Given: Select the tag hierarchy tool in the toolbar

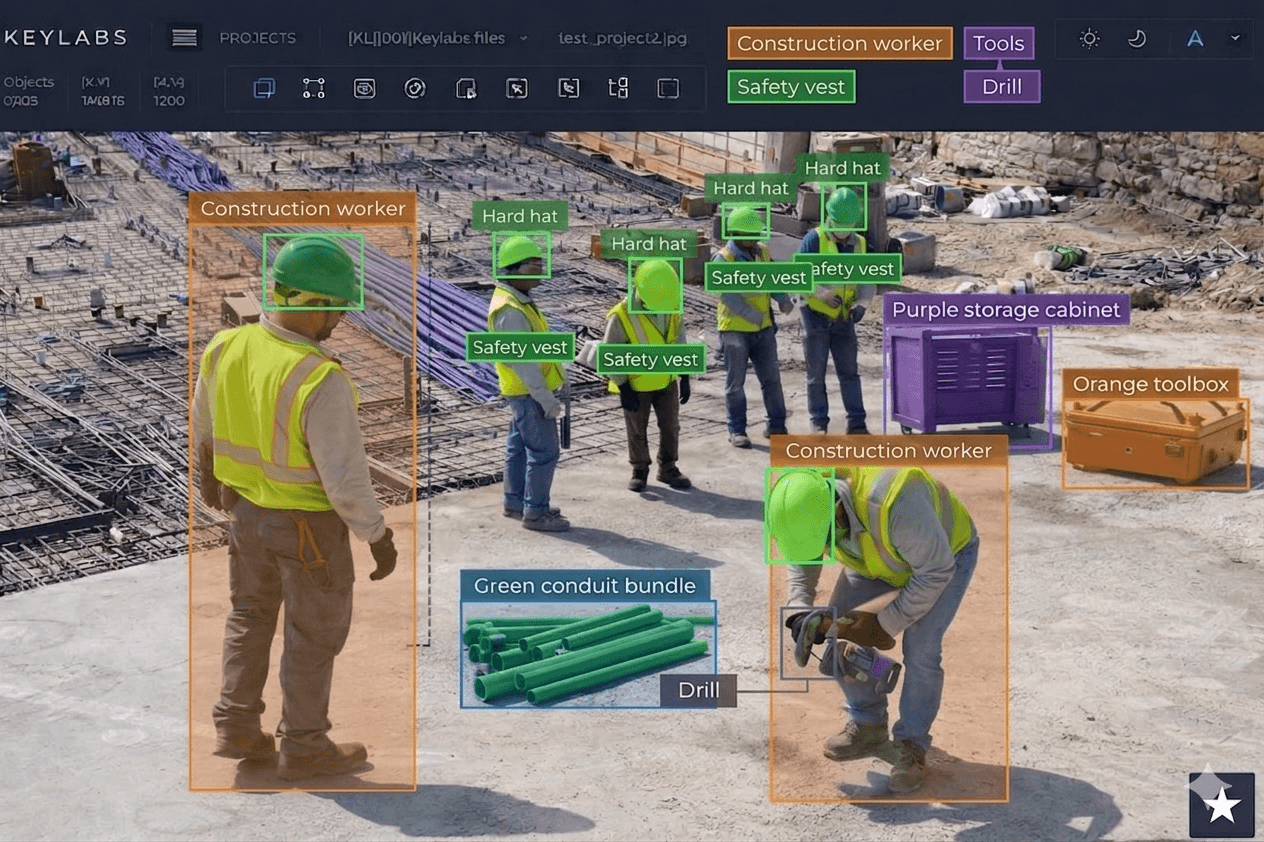Looking at the screenshot, I should tap(617, 88).
